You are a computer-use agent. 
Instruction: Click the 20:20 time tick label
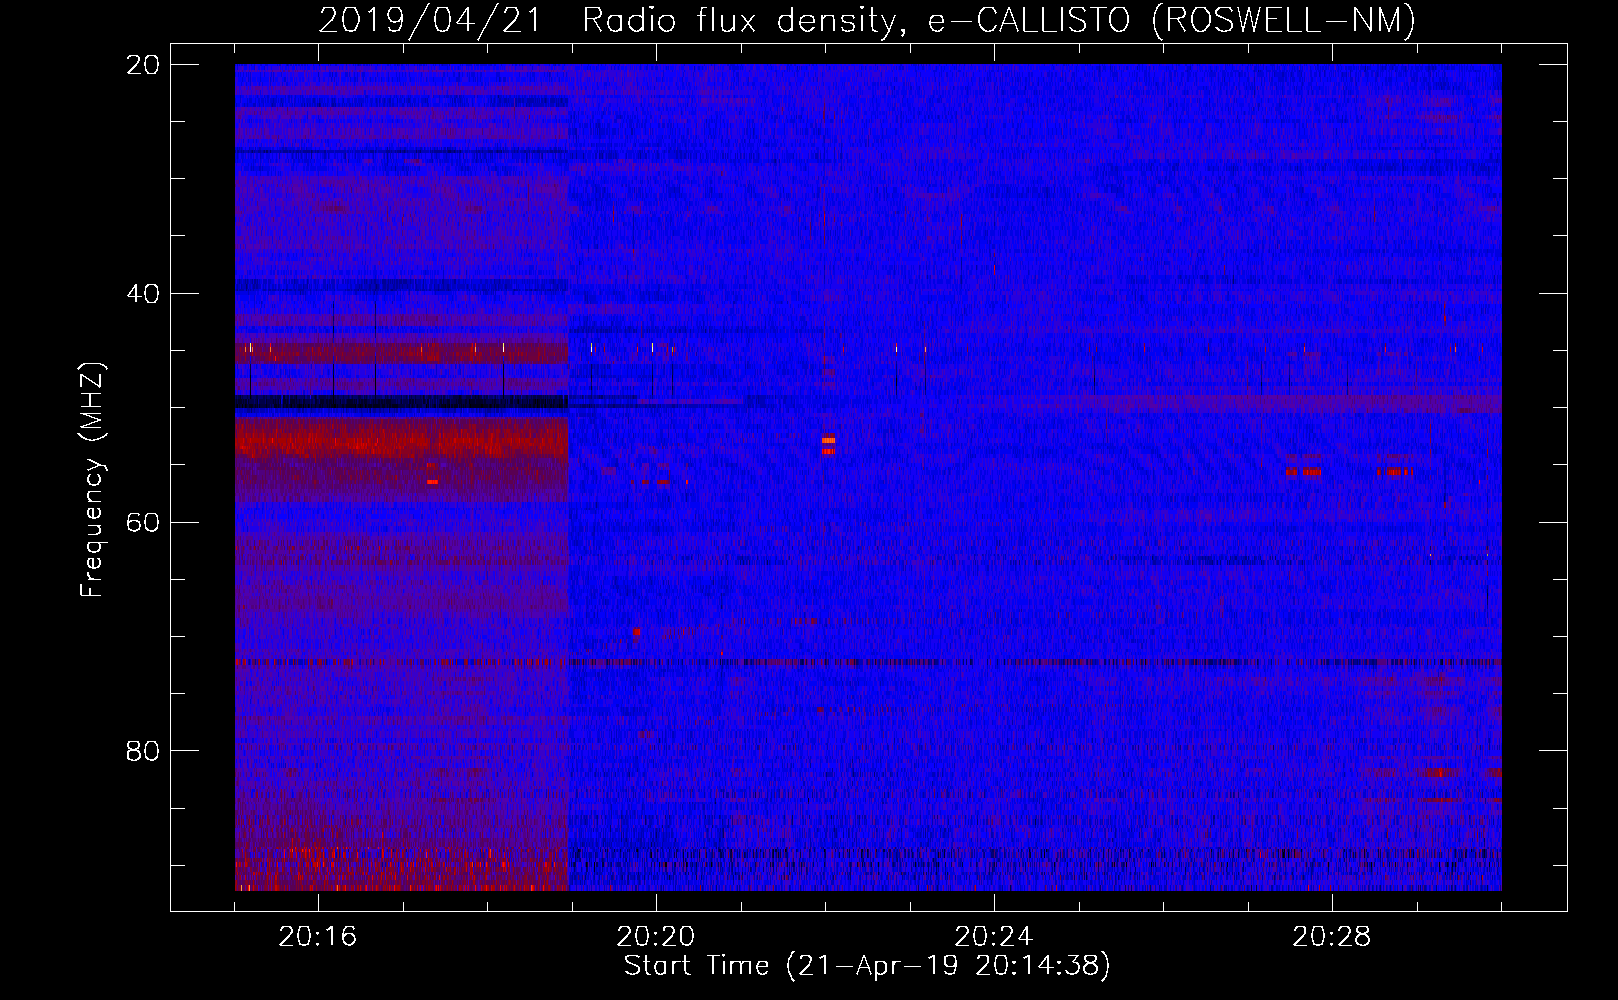pyautogui.click(x=656, y=937)
